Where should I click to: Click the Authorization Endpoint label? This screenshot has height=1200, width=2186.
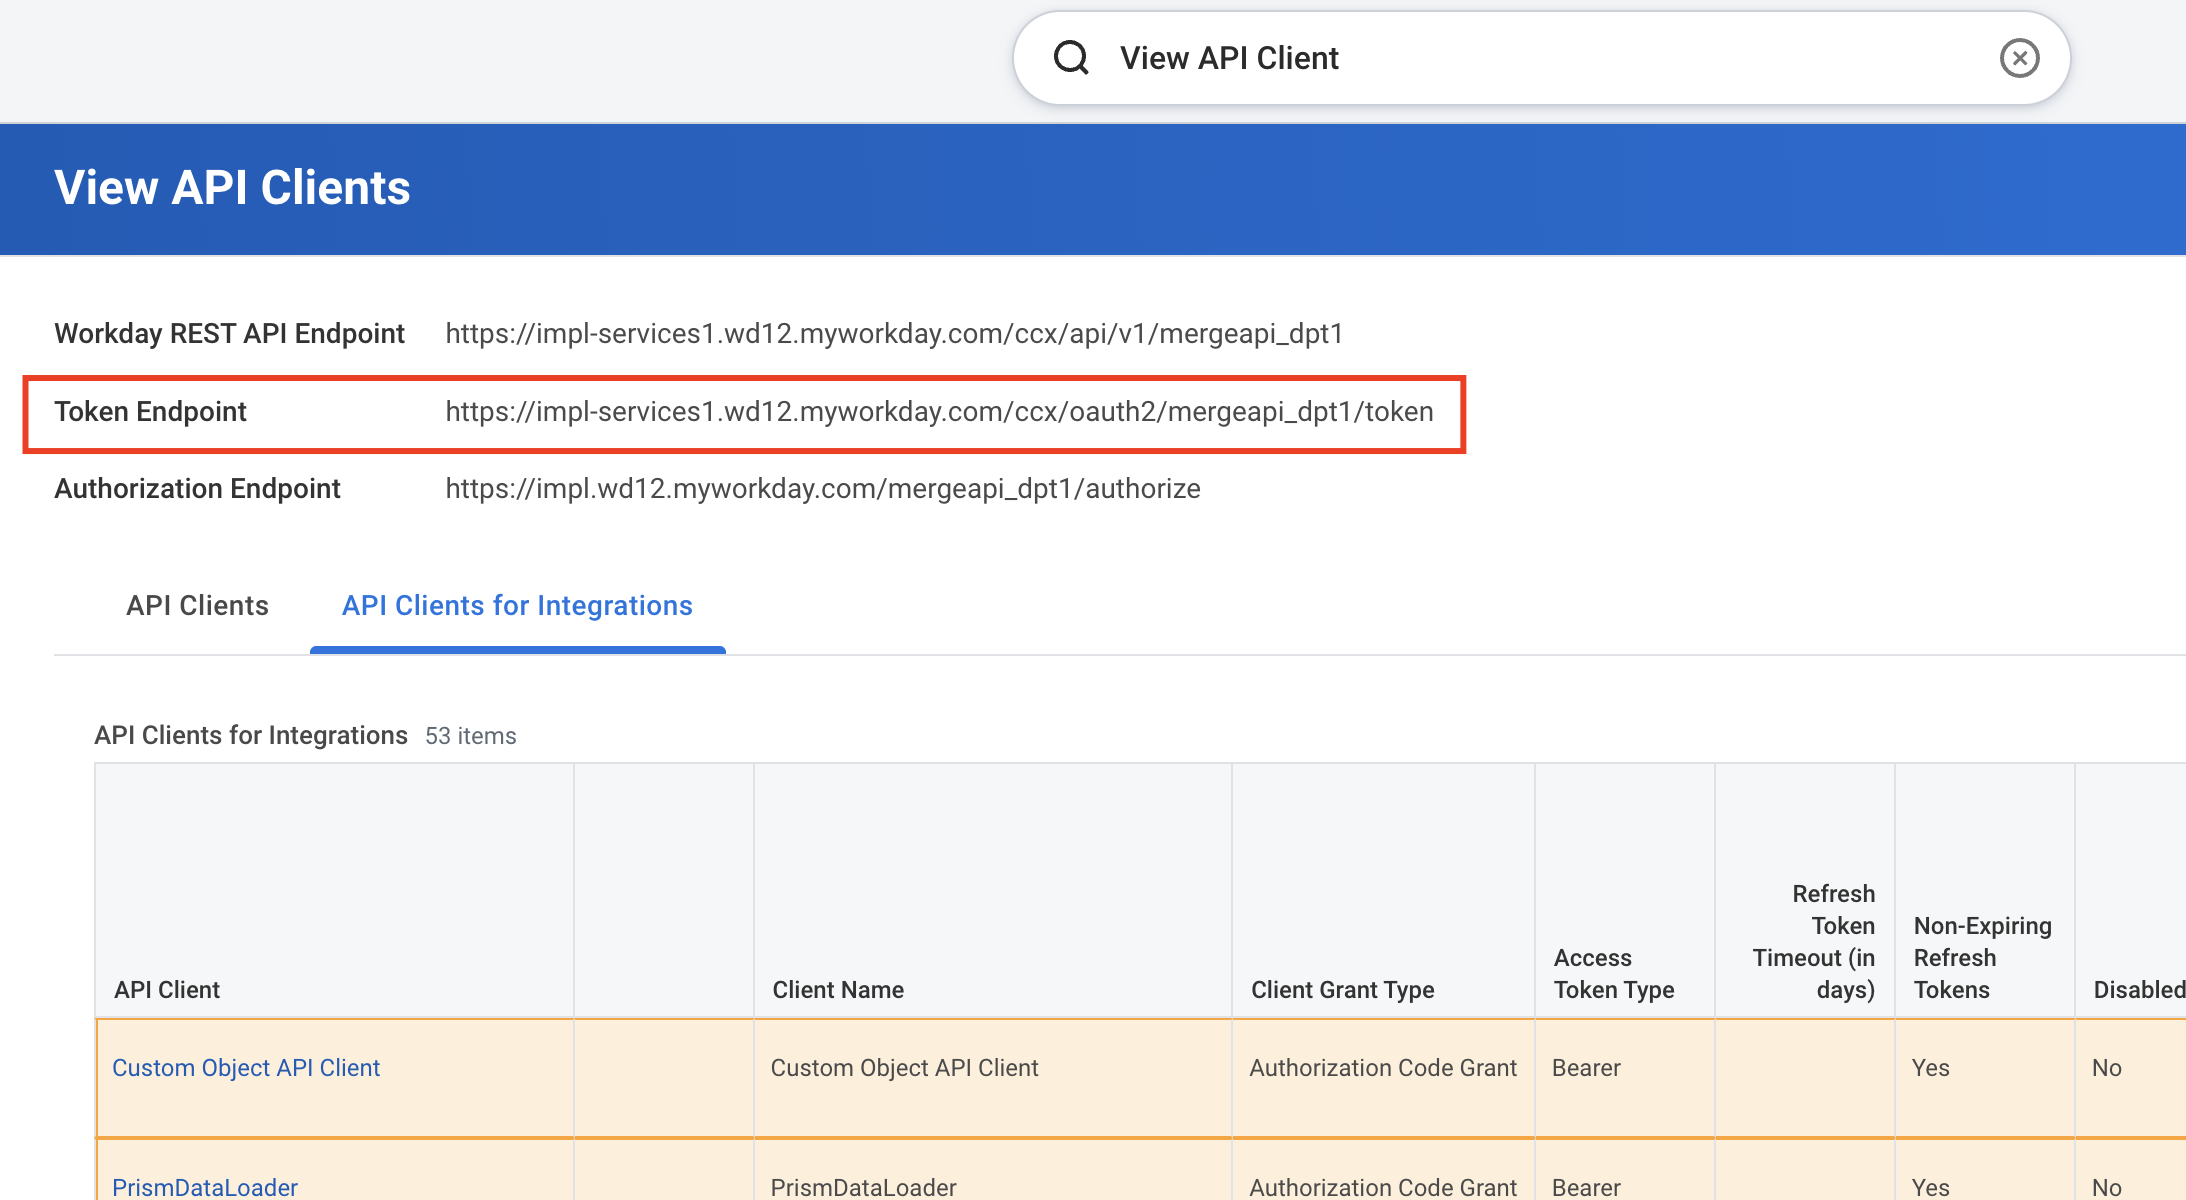coord(197,488)
